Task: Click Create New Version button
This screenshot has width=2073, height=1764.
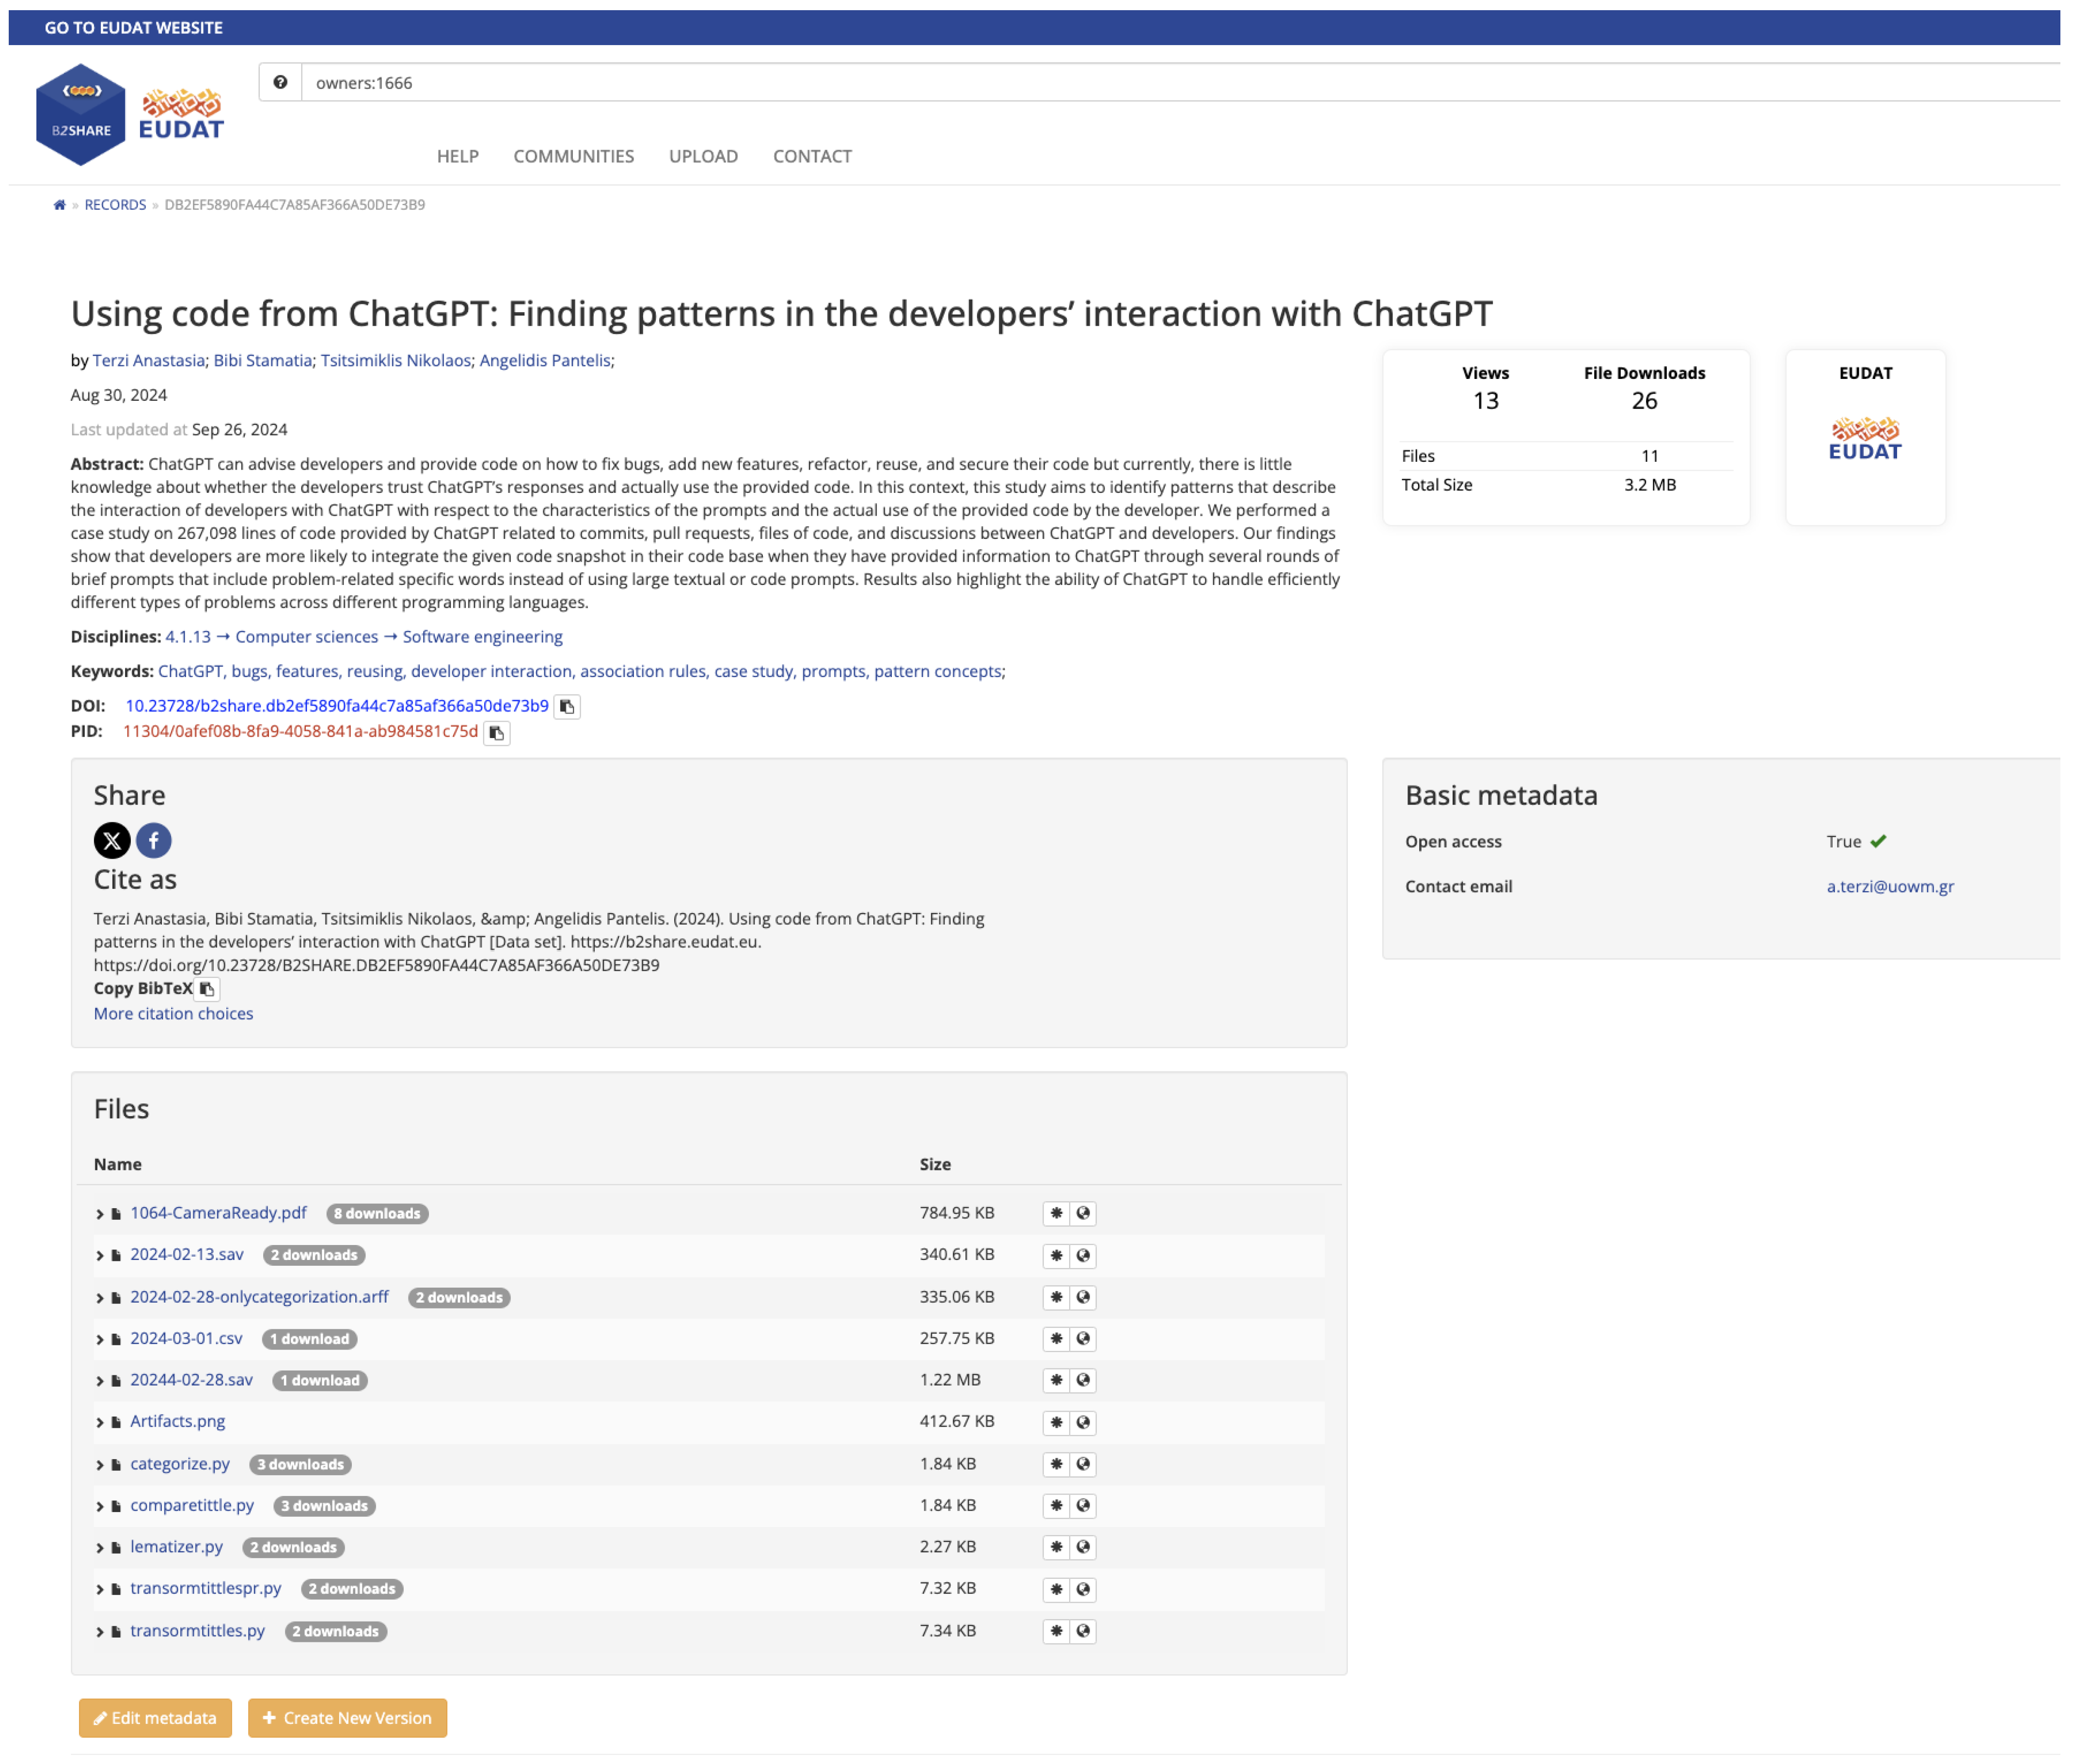Action: (347, 1718)
